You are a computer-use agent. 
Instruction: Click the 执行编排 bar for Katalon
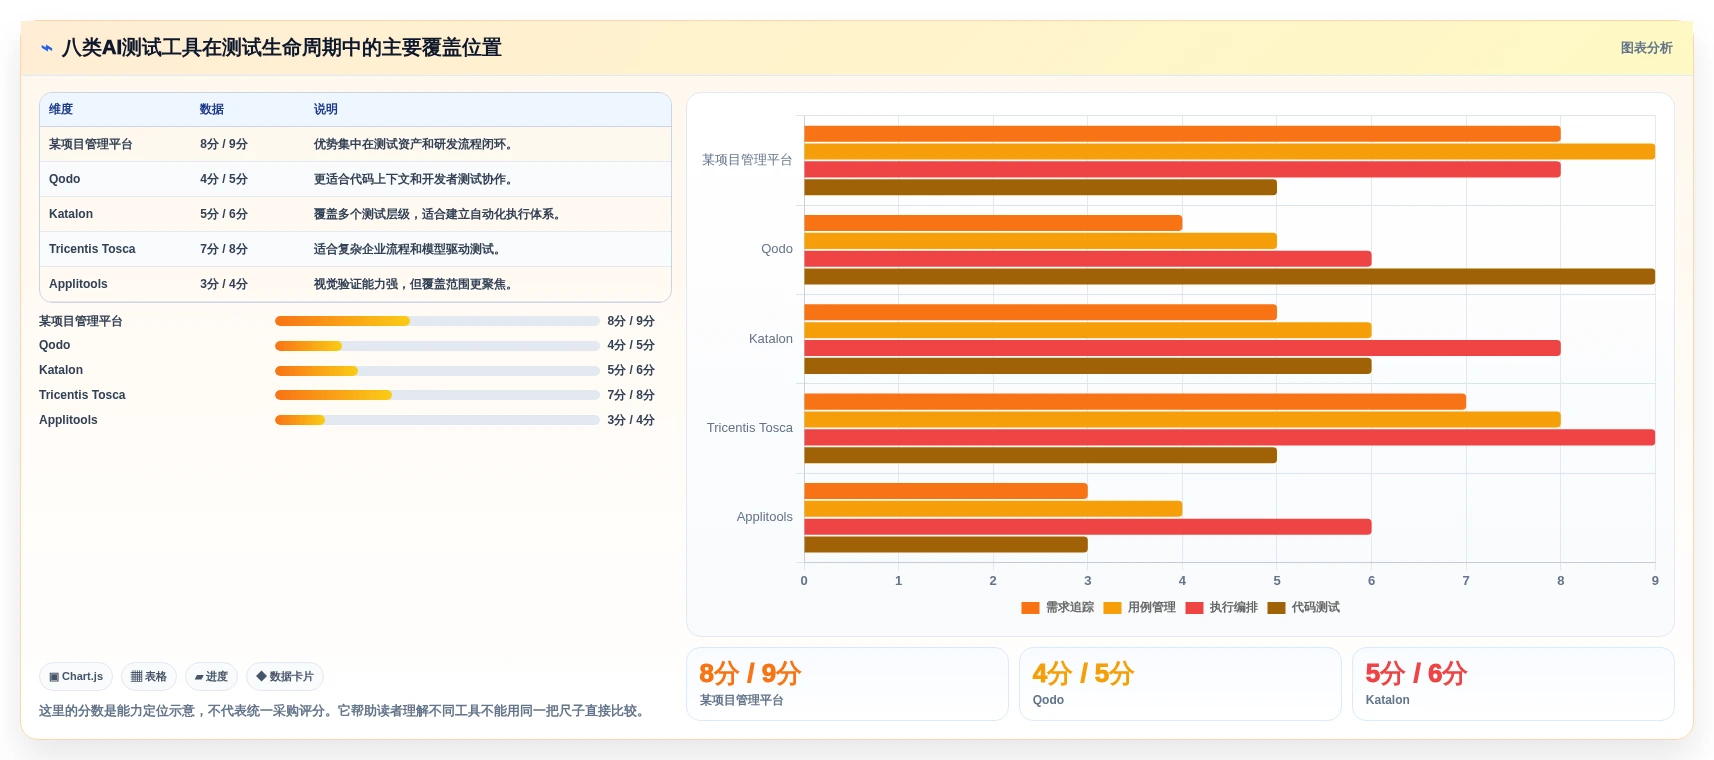point(1182,348)
